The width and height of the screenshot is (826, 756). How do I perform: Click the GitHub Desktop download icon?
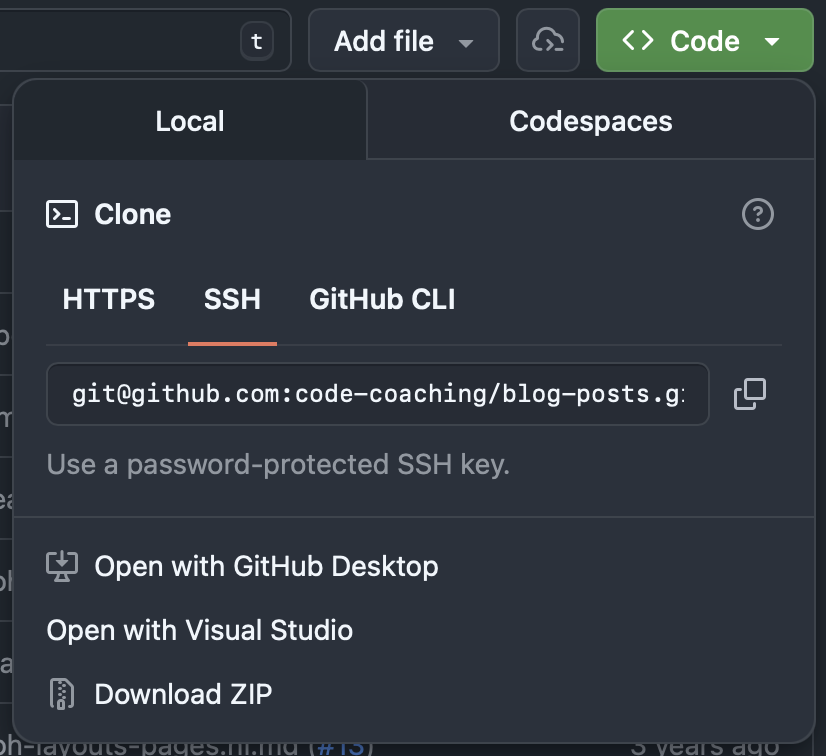(62, 566)
